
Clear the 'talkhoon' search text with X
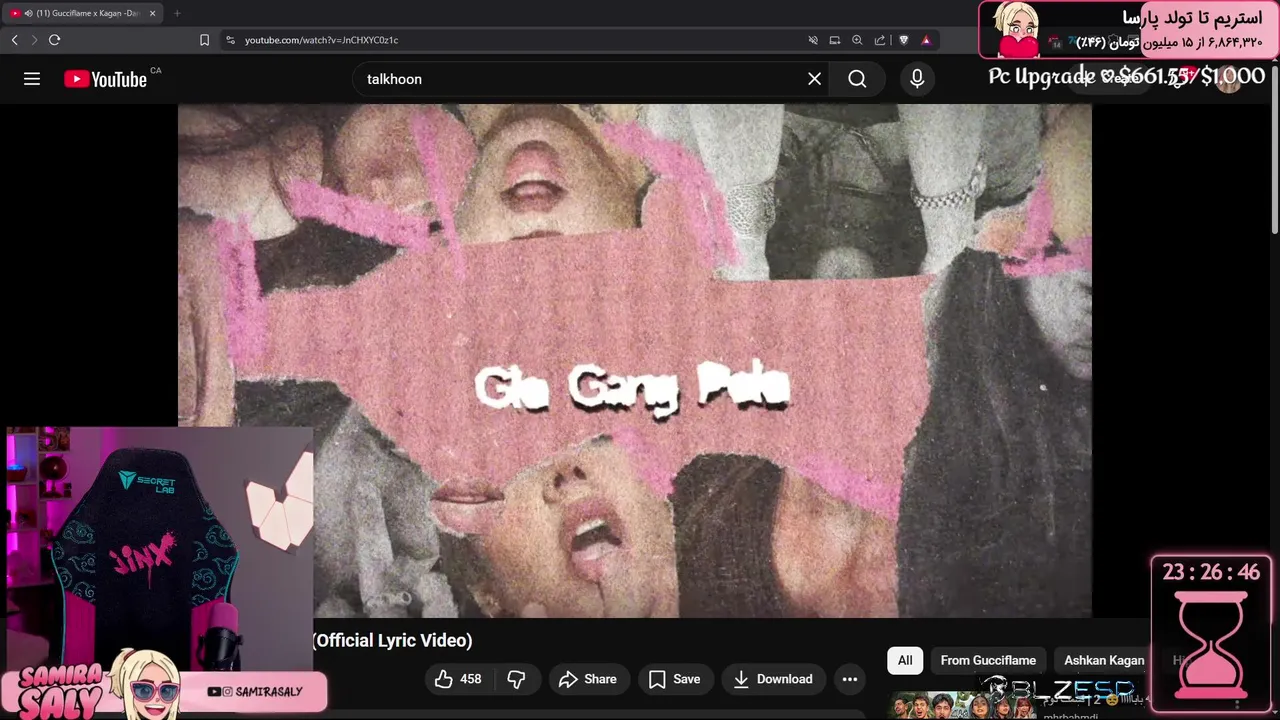coord(815,79)
